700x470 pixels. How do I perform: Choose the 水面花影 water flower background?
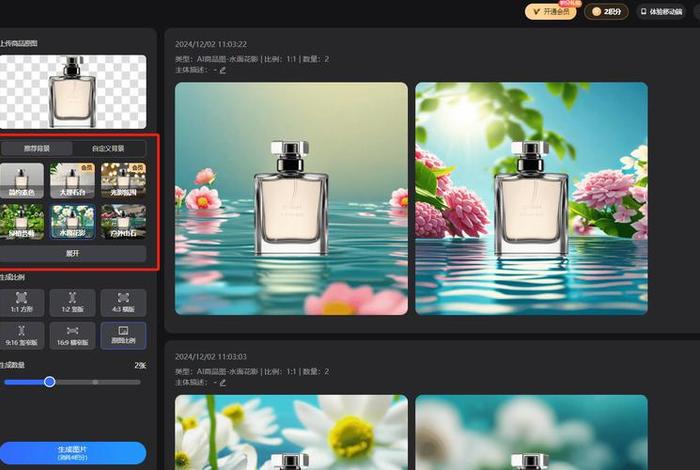[73, 221]
